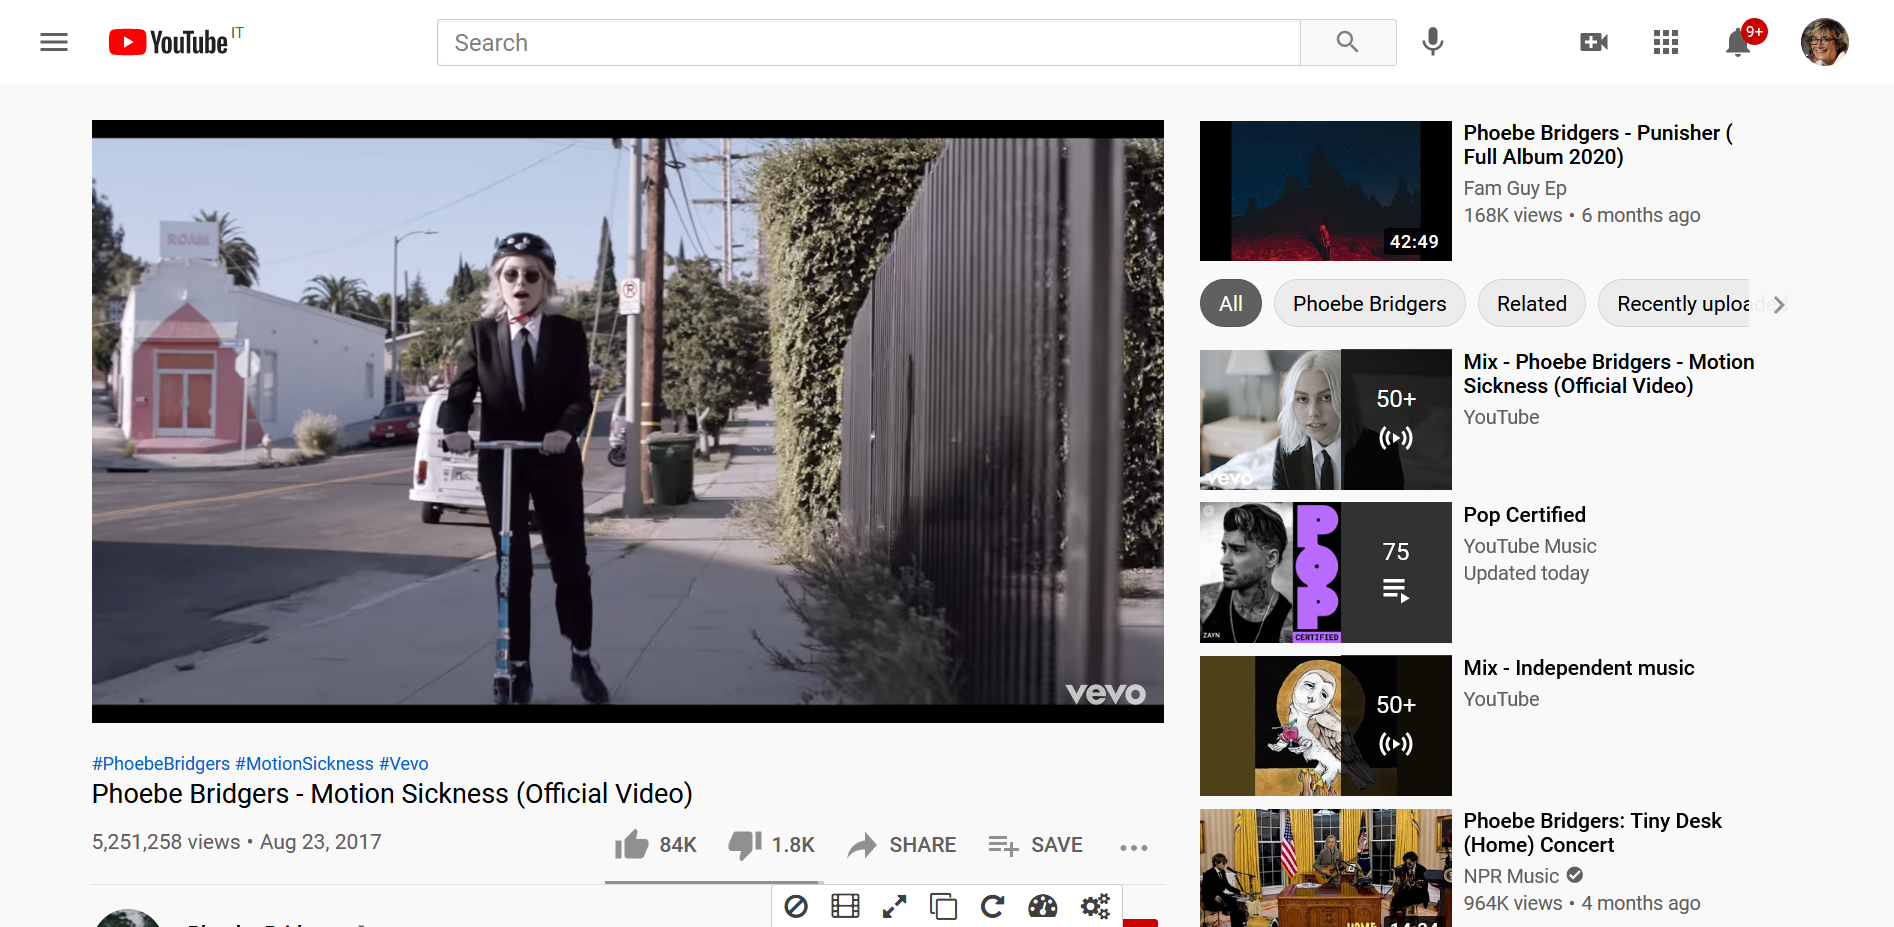This screenshot has width=1894, height=927.
Task: Click the circular loop arrow icon
Action: click(x=992, y=906)
